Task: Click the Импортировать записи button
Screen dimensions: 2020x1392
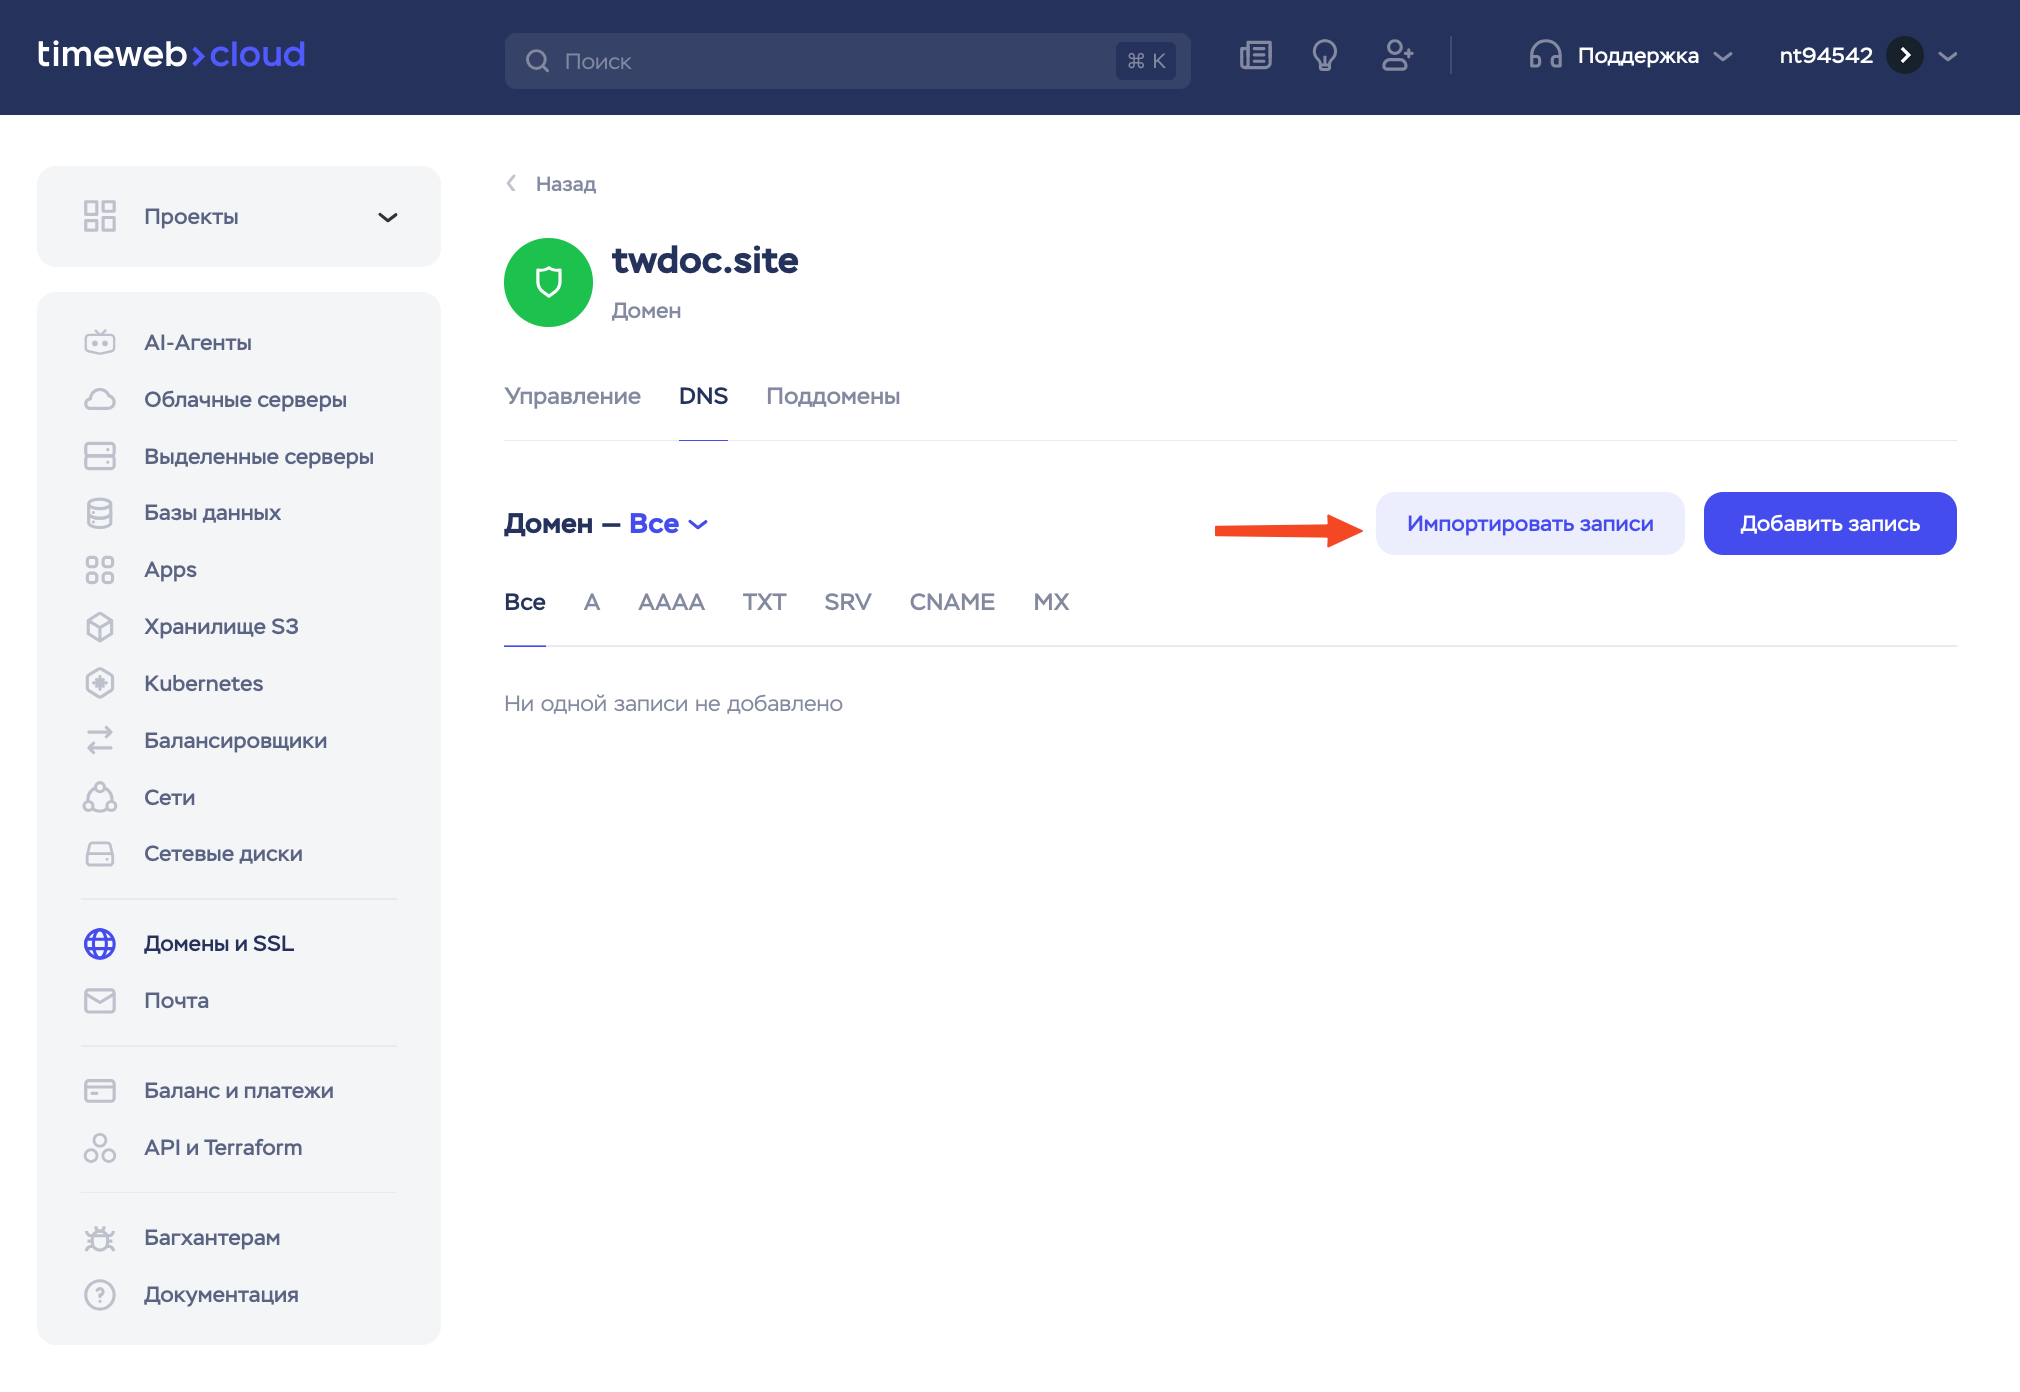Action: (1530, 523)
